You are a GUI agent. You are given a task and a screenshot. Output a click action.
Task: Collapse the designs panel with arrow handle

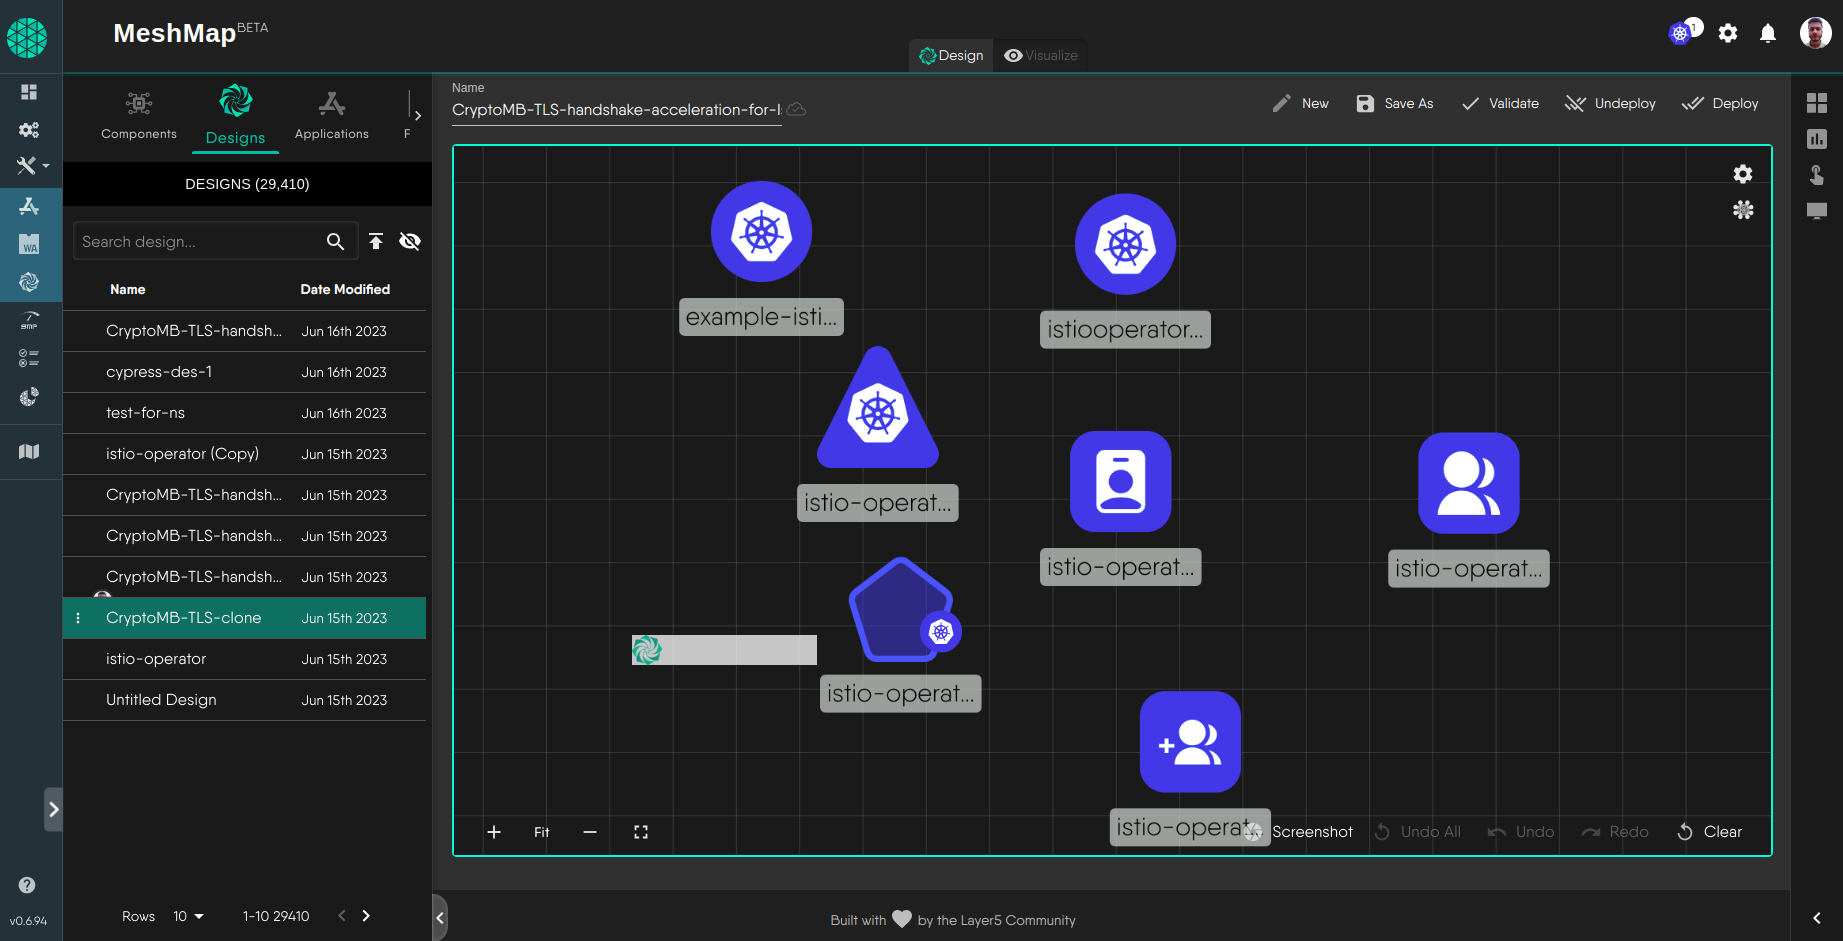pyautogui.click(x=440, y=917)
